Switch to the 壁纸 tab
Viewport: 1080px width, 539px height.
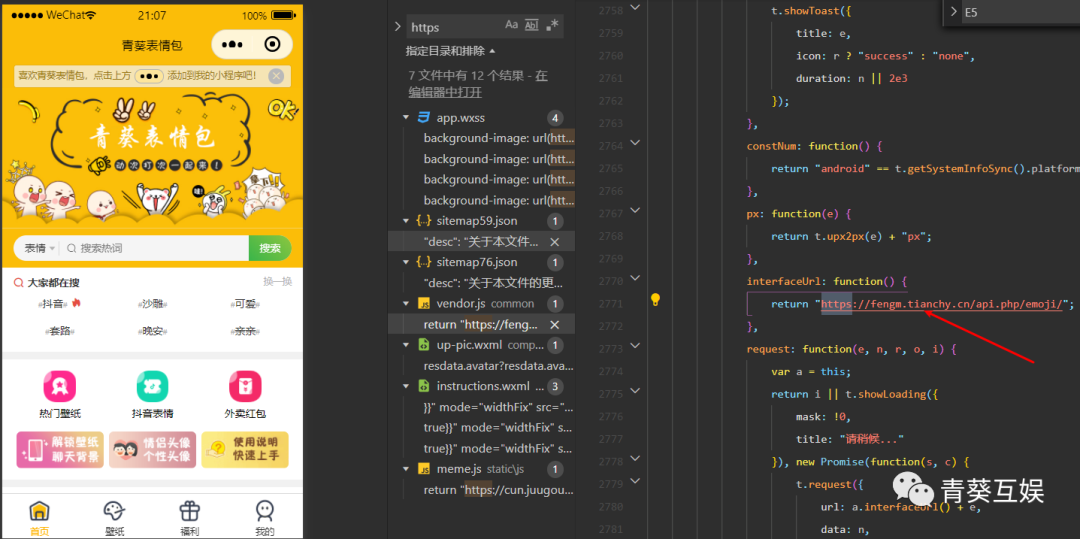(x=114, y=518)
